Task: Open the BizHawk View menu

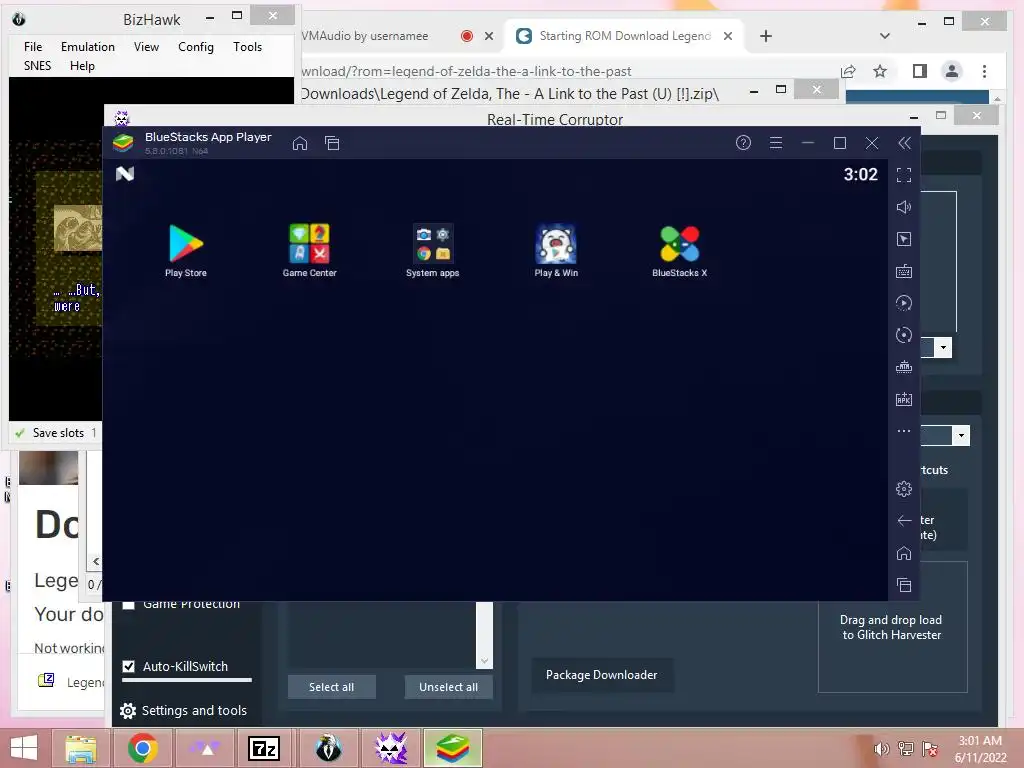Action: (146, 47)
